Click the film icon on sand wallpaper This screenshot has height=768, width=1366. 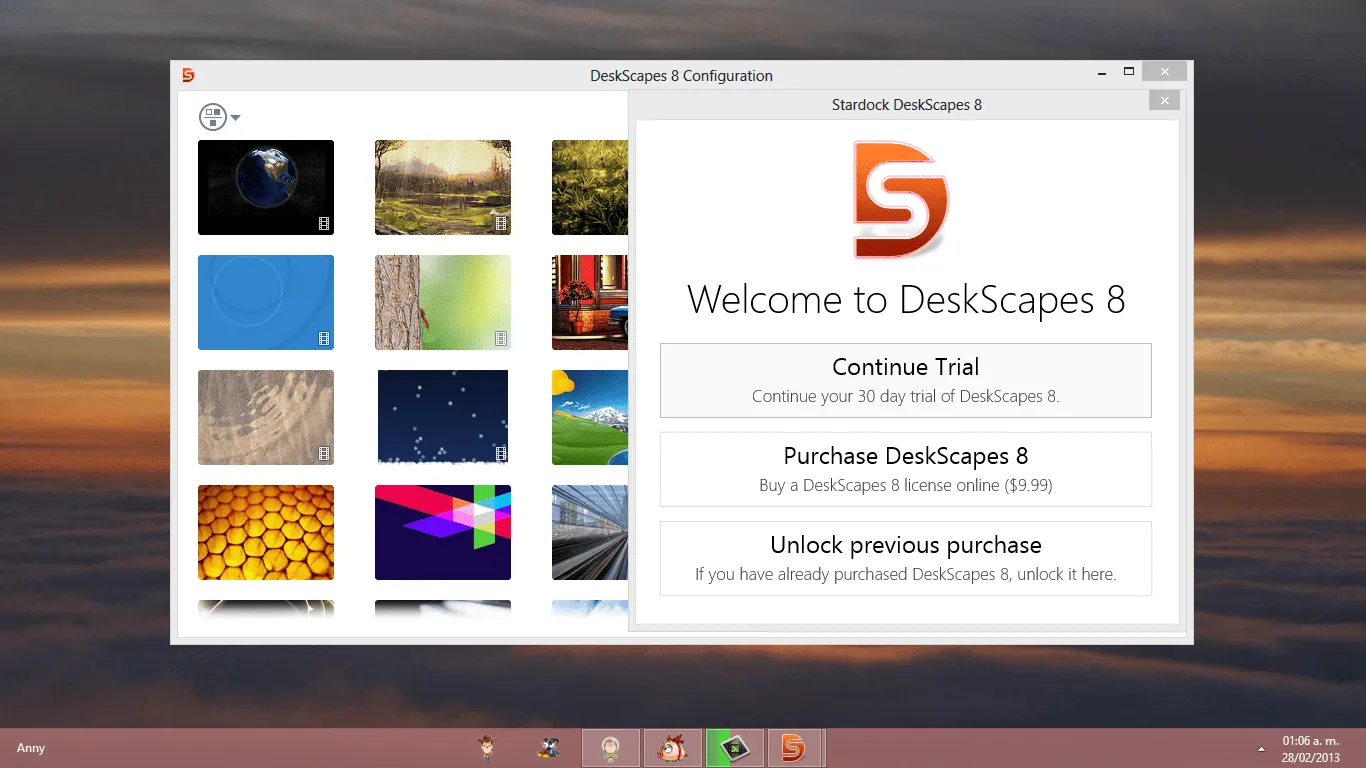click(324, 454)
